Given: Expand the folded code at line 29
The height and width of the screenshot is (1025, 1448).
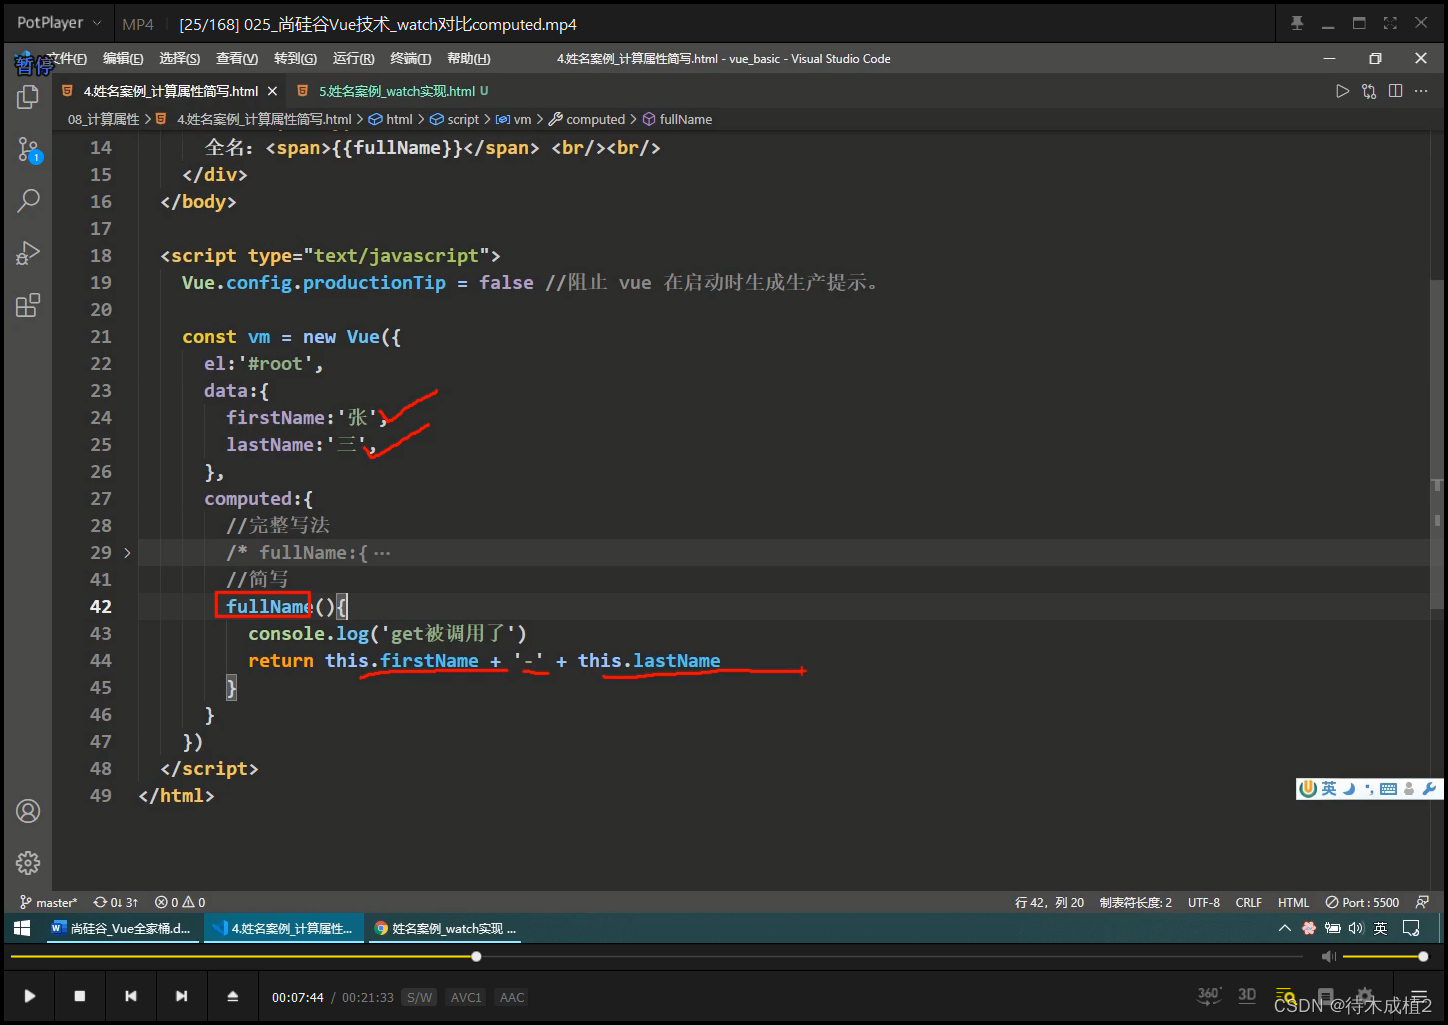Looking at the screenshot, I should (x=127, y=552).
